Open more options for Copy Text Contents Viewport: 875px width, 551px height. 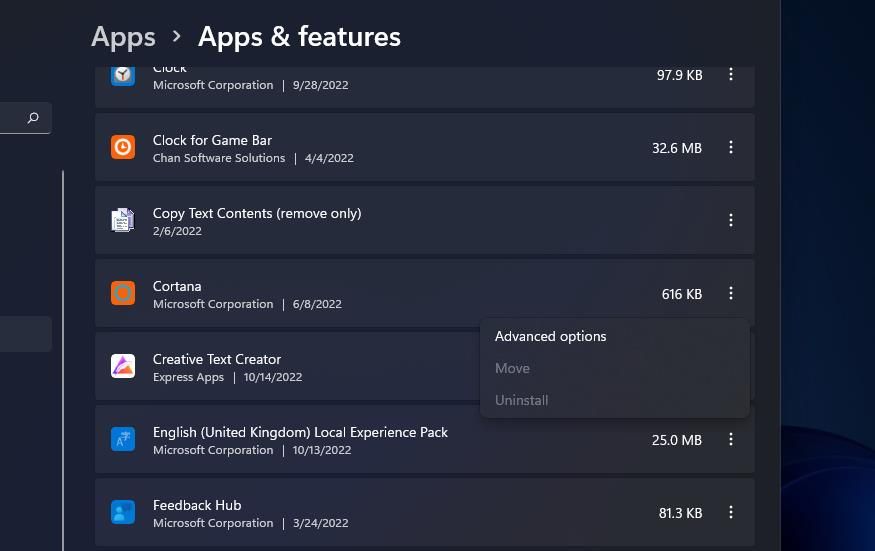[731, 220]
